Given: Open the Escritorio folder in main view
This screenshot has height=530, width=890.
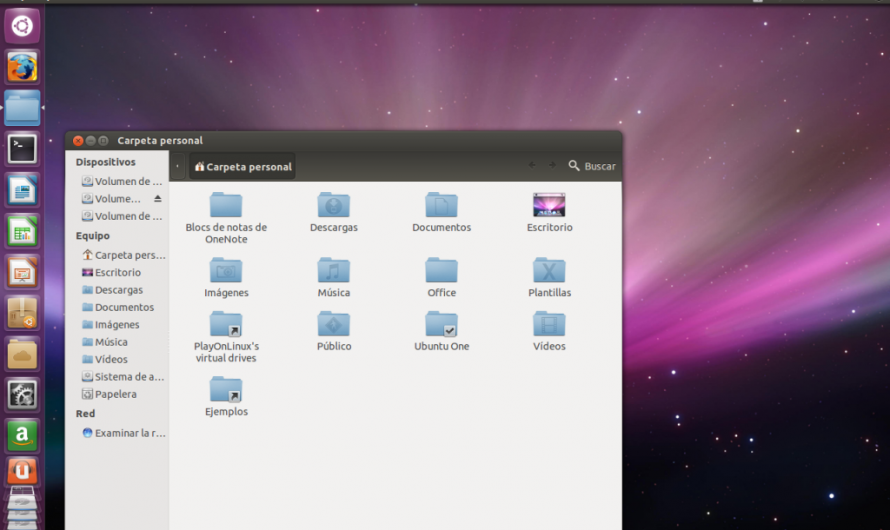Looking at the screenshot, I should click(549, 205).
